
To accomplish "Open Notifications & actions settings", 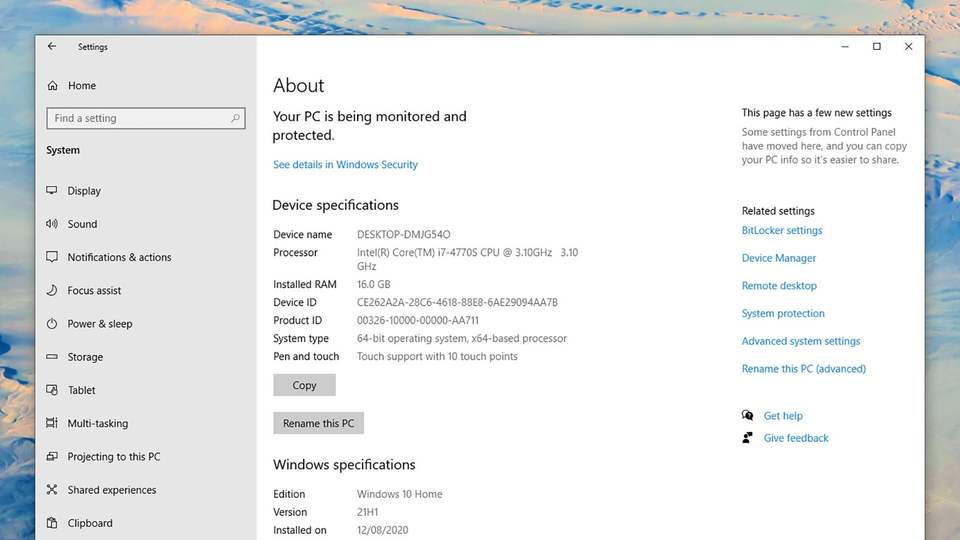I will [x=119, y=257].
